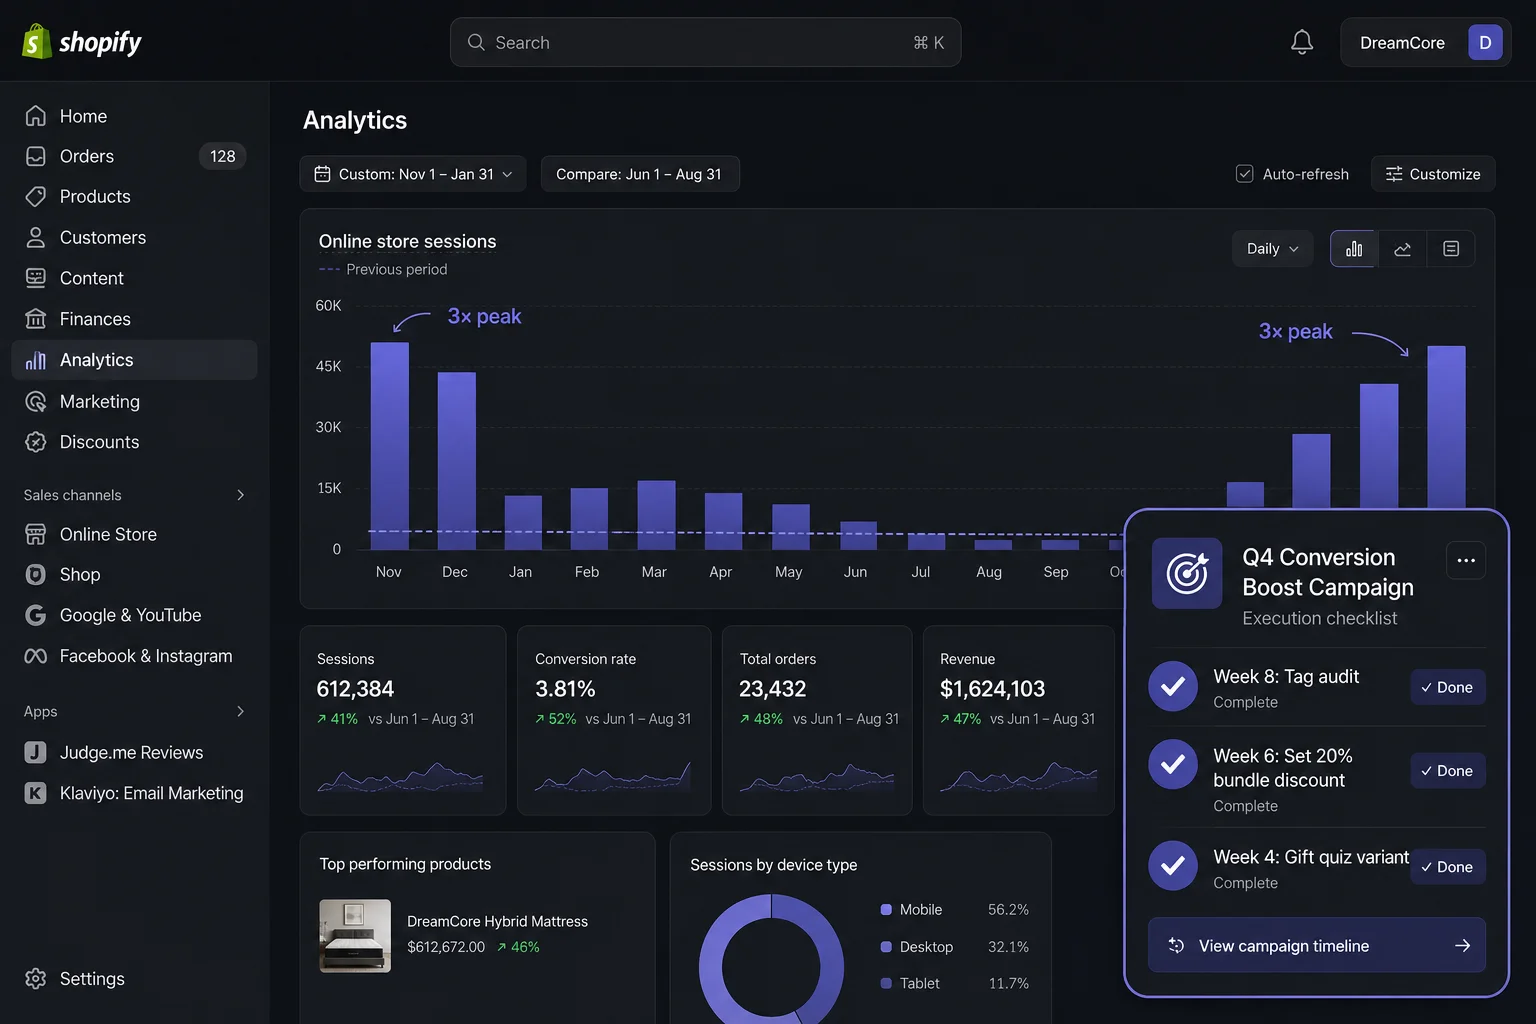1536x1024 pixels.
Task: Open DreamCore Hybrid Mattress product link
Action: tap(497, 921)
